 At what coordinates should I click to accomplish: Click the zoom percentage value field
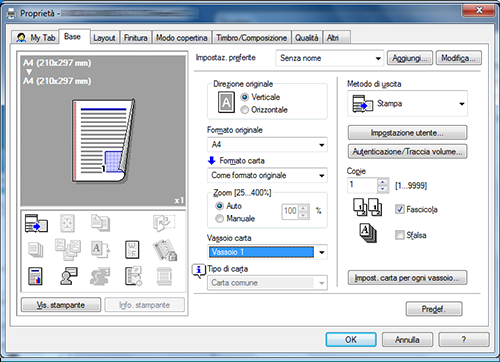coord(291,211)
